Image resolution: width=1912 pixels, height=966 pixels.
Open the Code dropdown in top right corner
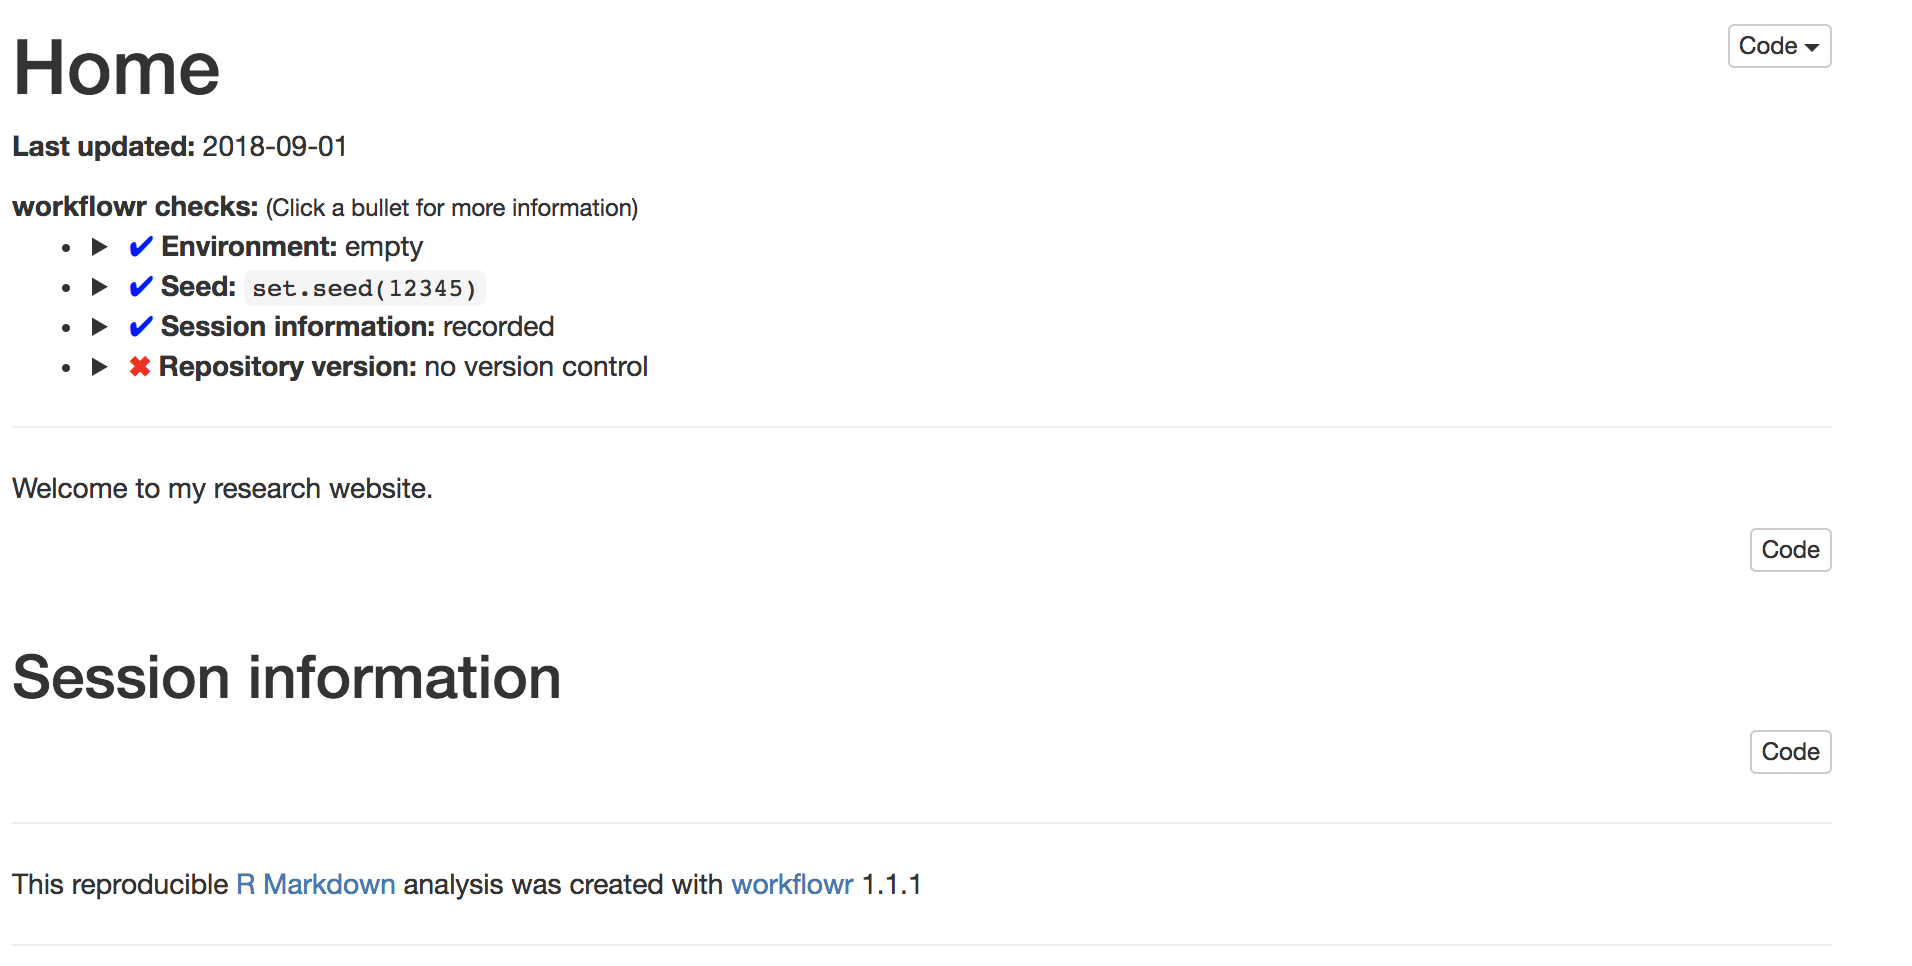[1779, 45]
